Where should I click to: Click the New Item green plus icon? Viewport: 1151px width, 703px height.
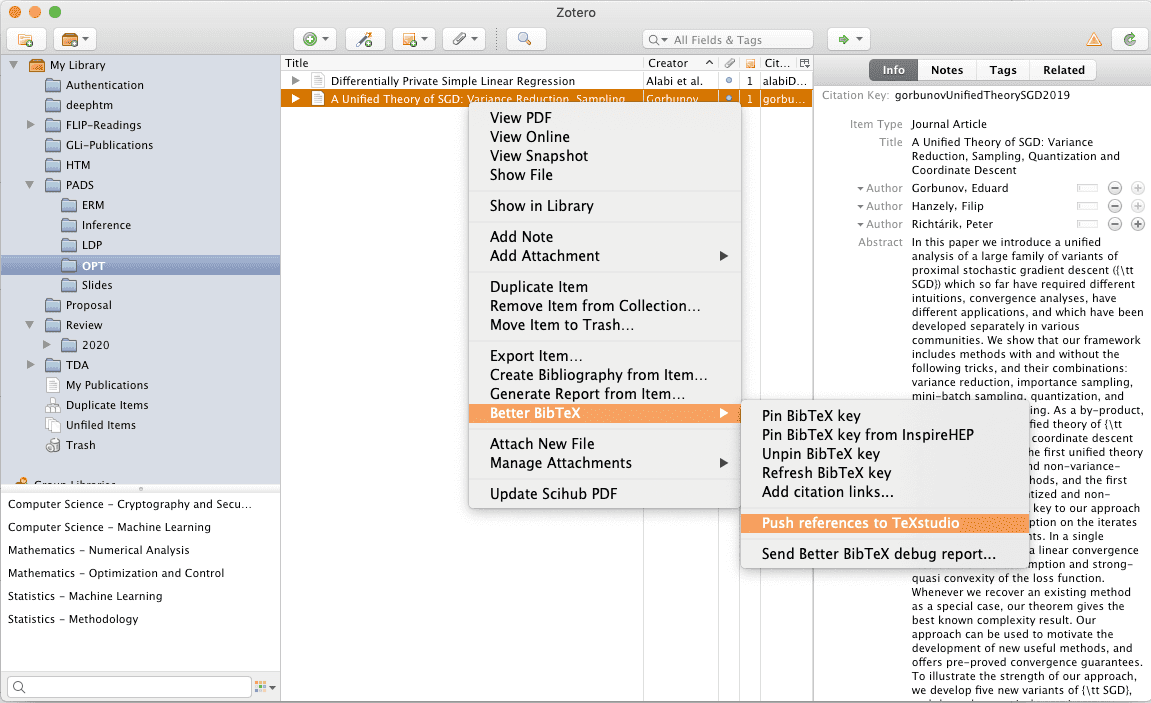tap(311, 39)
